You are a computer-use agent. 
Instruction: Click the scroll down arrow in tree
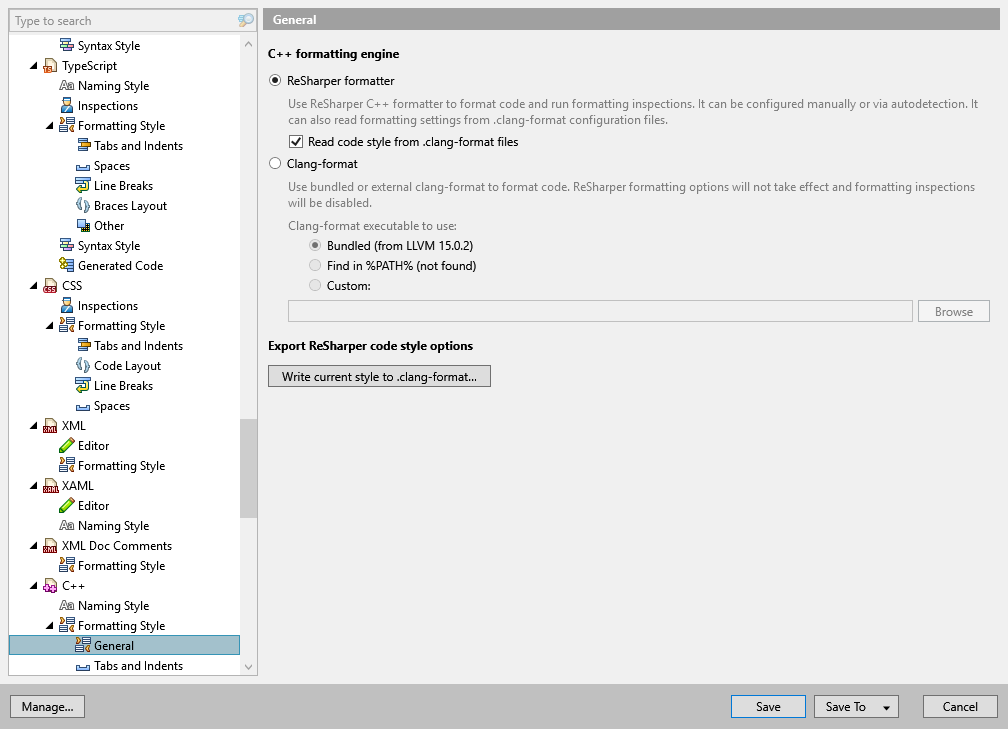(248, 667)
